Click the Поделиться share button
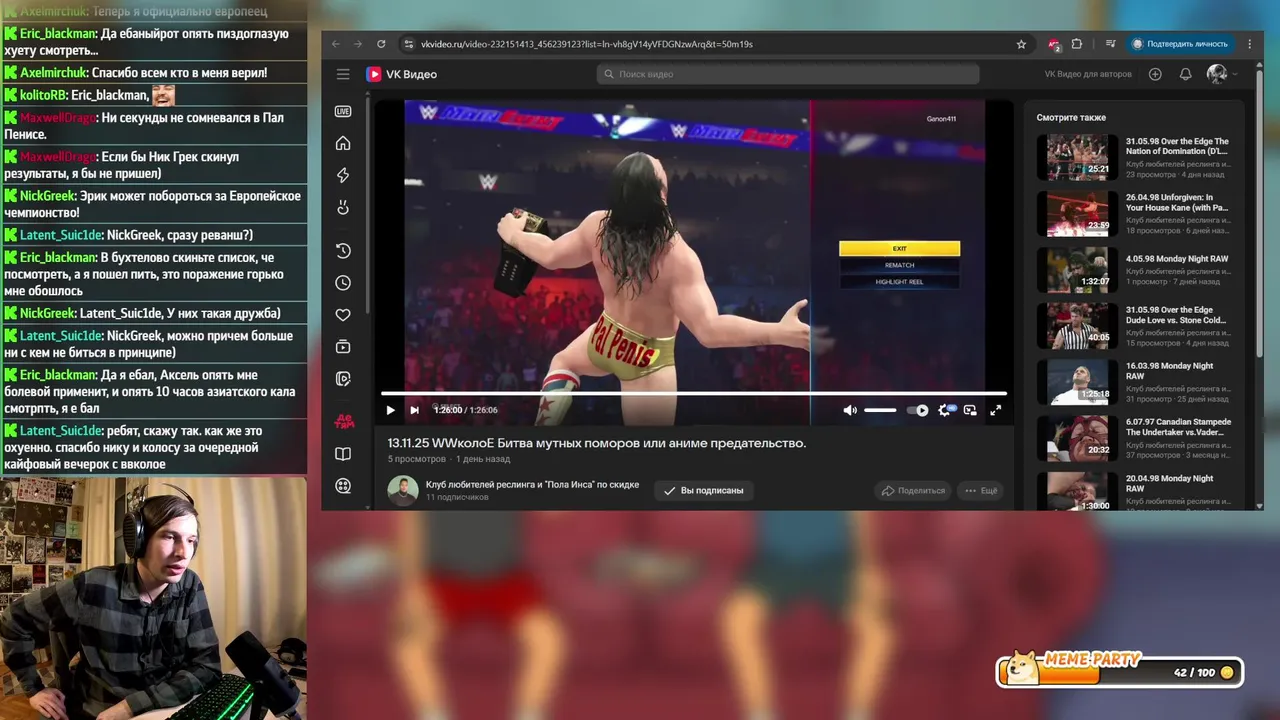This screenshot has height=720, width=1280. pyautogui.click(x=912, y=491)
